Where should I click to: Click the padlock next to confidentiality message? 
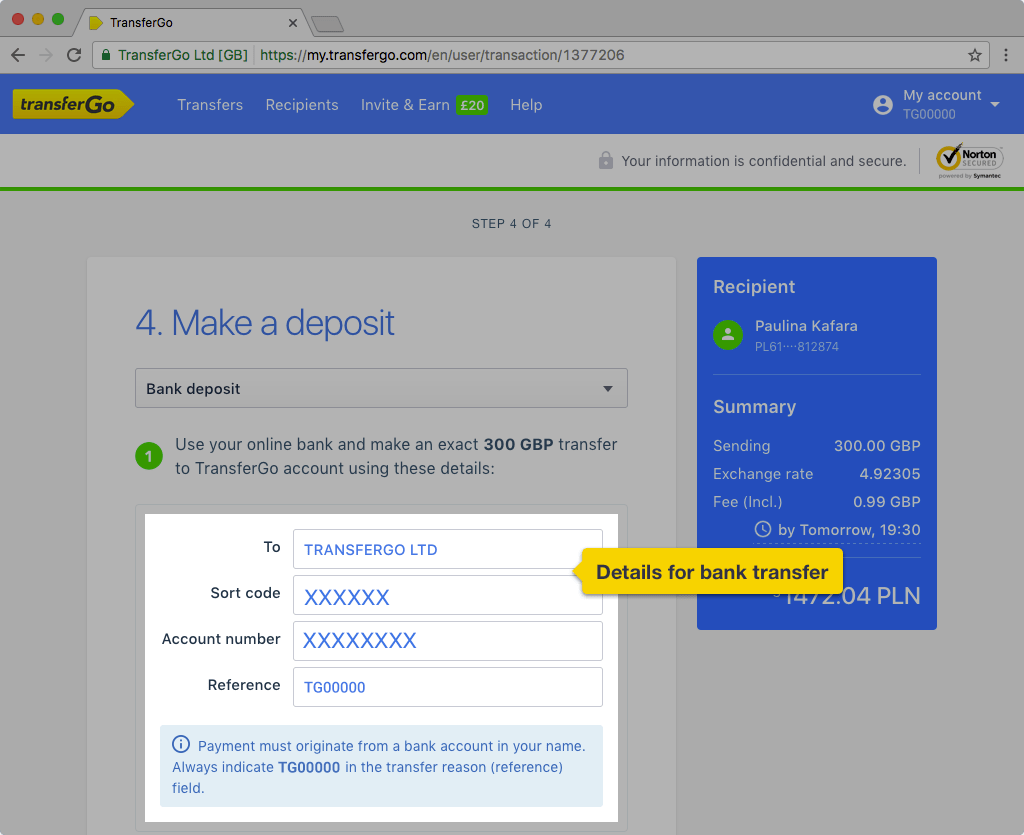coord(607,160)
